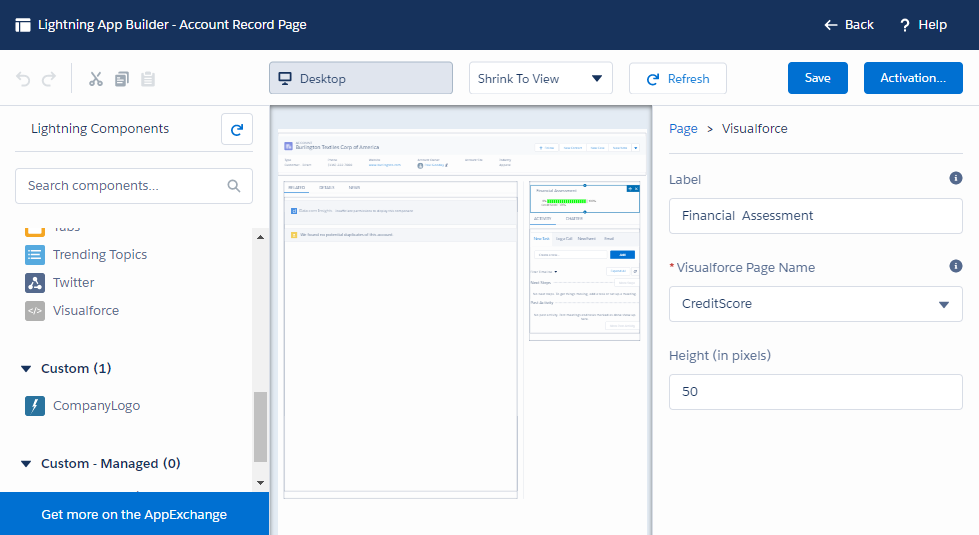The image size is (979, 535).
Task: Click the Height in pixels field
Action: (x=815, y=392)
